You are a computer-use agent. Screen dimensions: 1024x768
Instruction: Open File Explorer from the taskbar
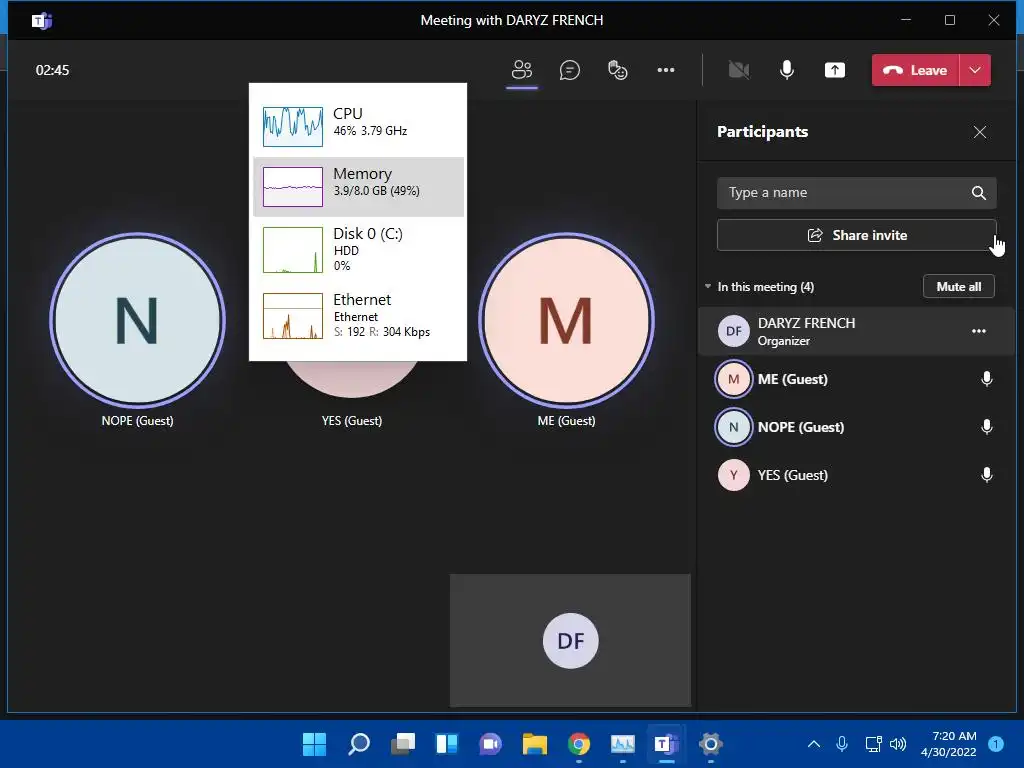[534, 744]
